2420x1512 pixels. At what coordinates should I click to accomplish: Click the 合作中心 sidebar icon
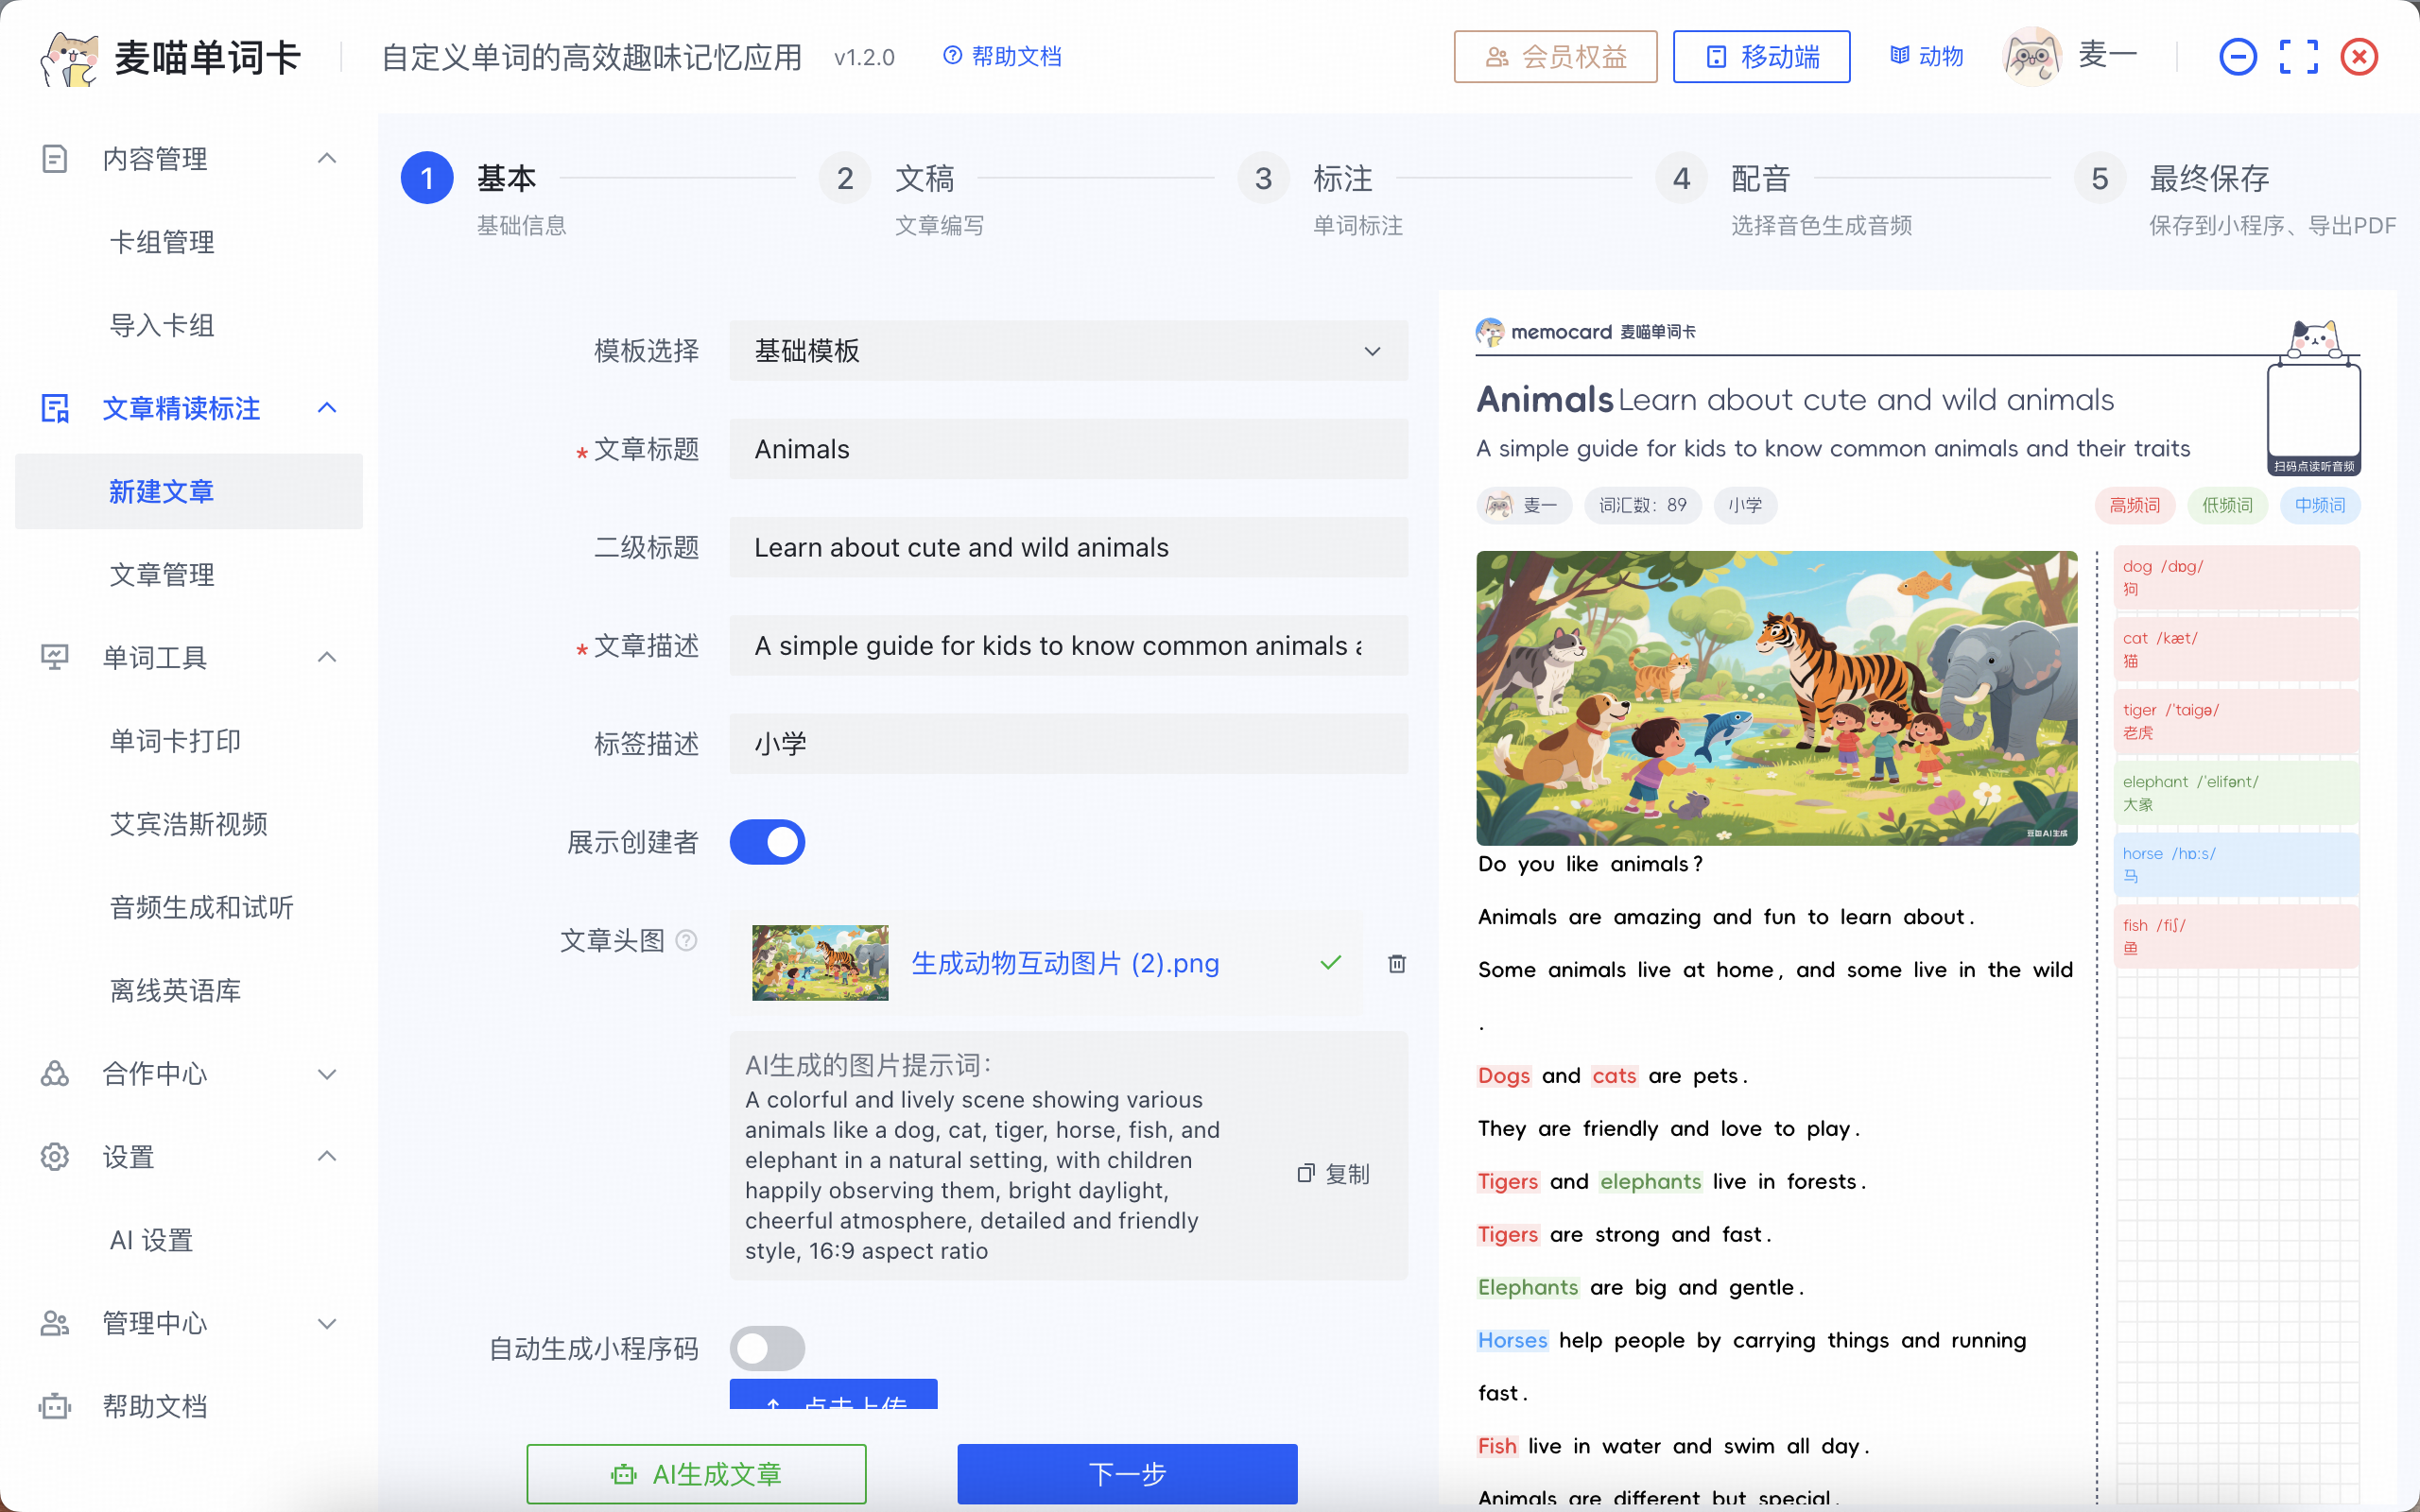(54, 1074)
